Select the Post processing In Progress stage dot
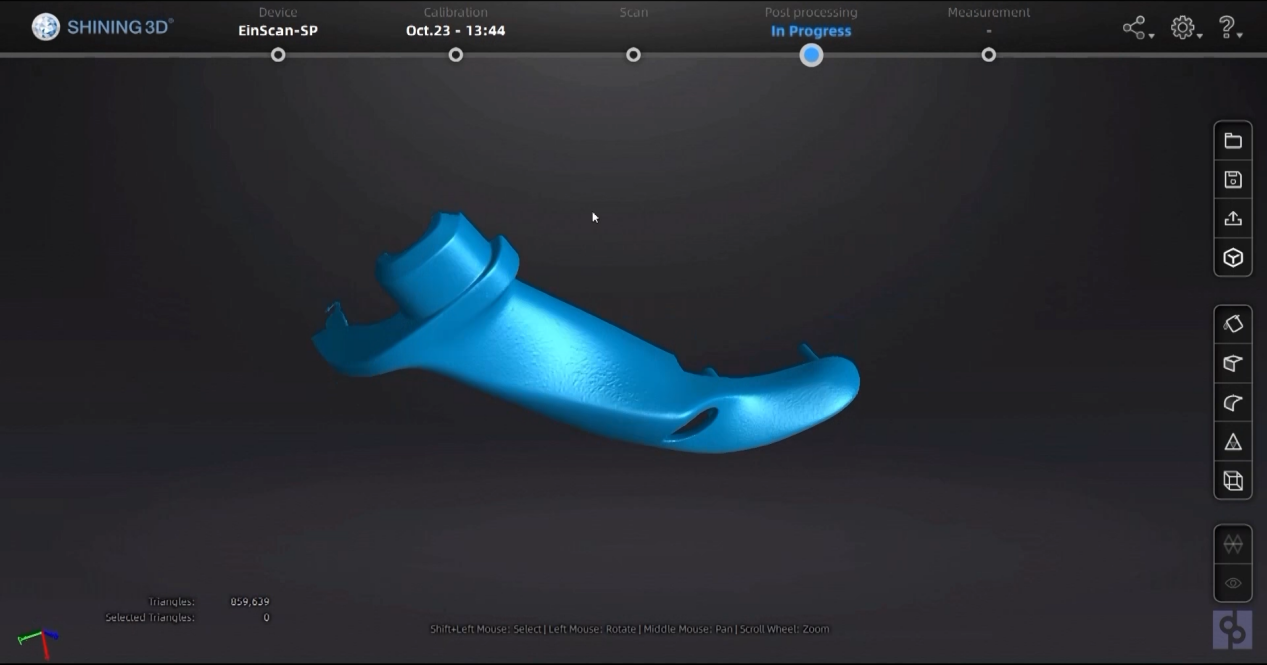The width and height of the screenshot is (1267, 665). click(811, 55)
